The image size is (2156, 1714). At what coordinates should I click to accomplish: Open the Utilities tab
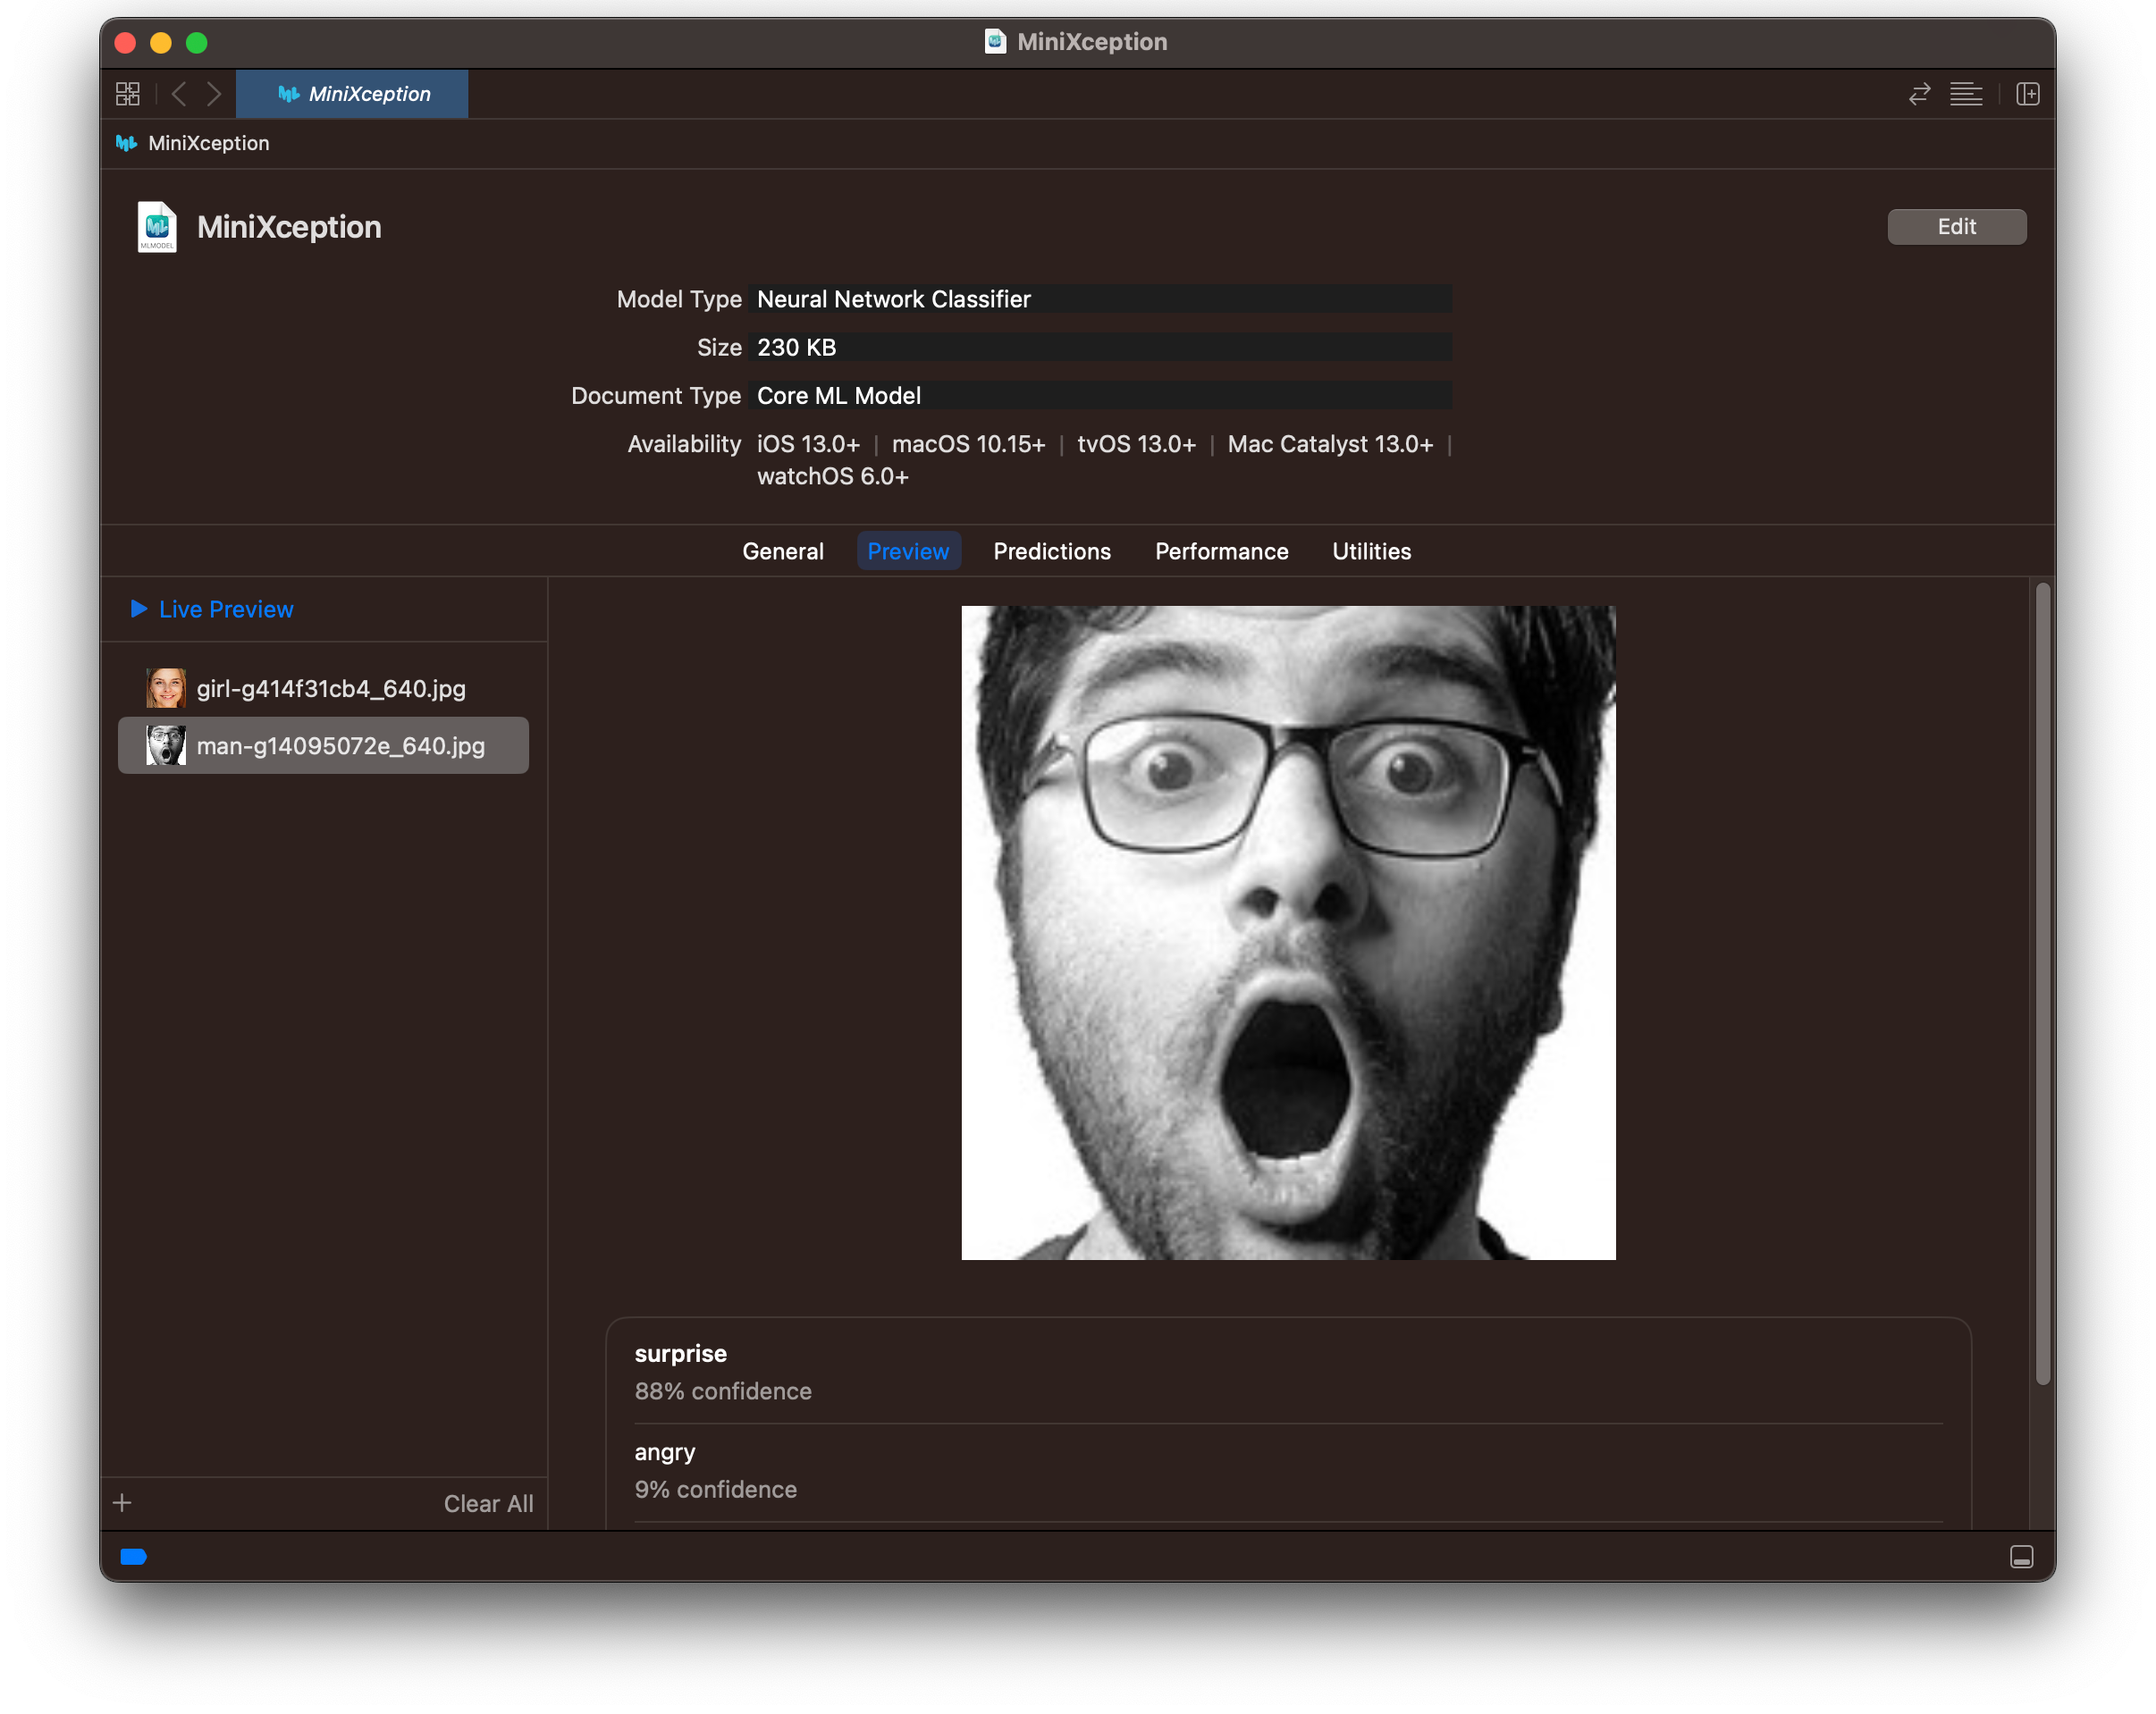click(x=1371, y=551)
